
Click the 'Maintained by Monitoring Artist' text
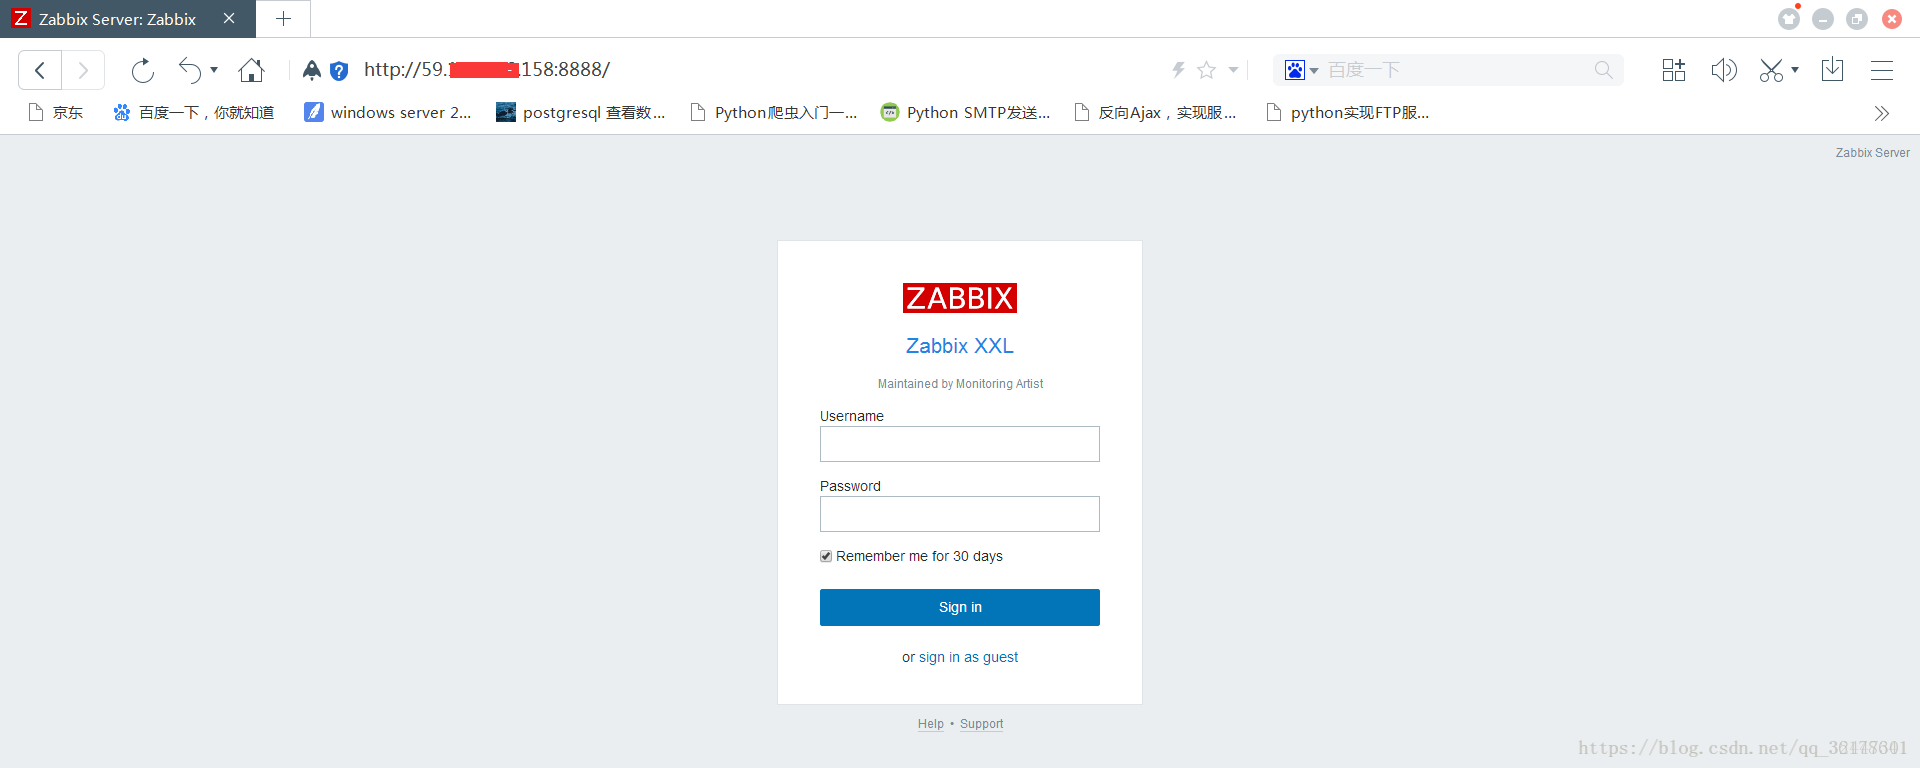click(960, 384)
